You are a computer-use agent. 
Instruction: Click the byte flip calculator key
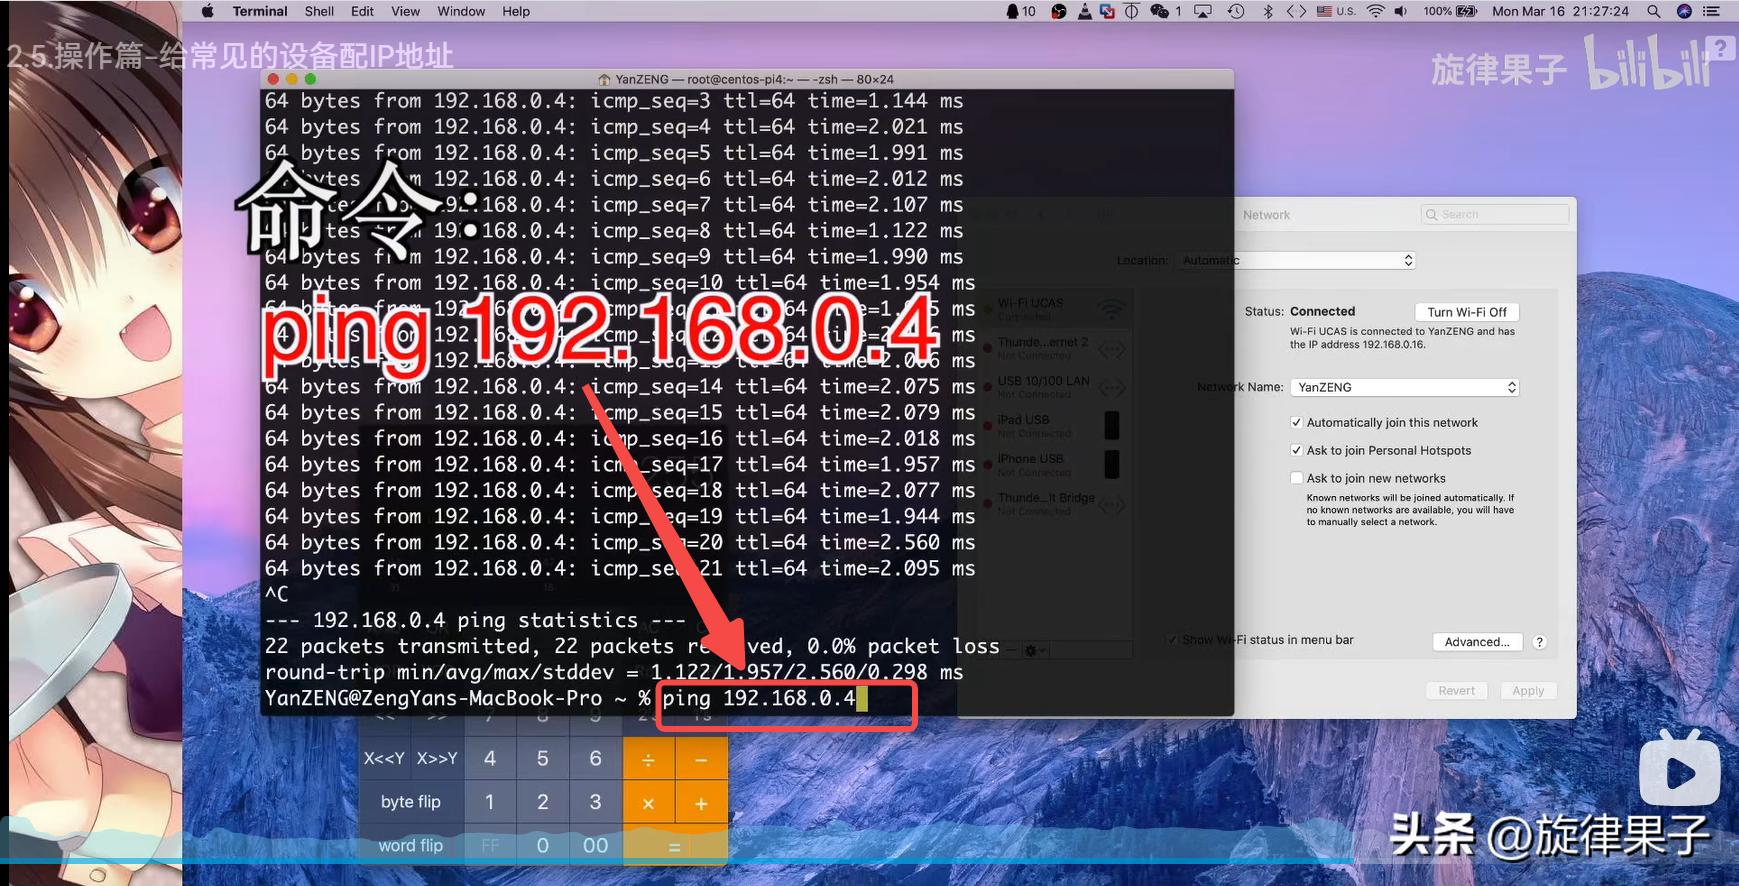[x=411, y=802]
